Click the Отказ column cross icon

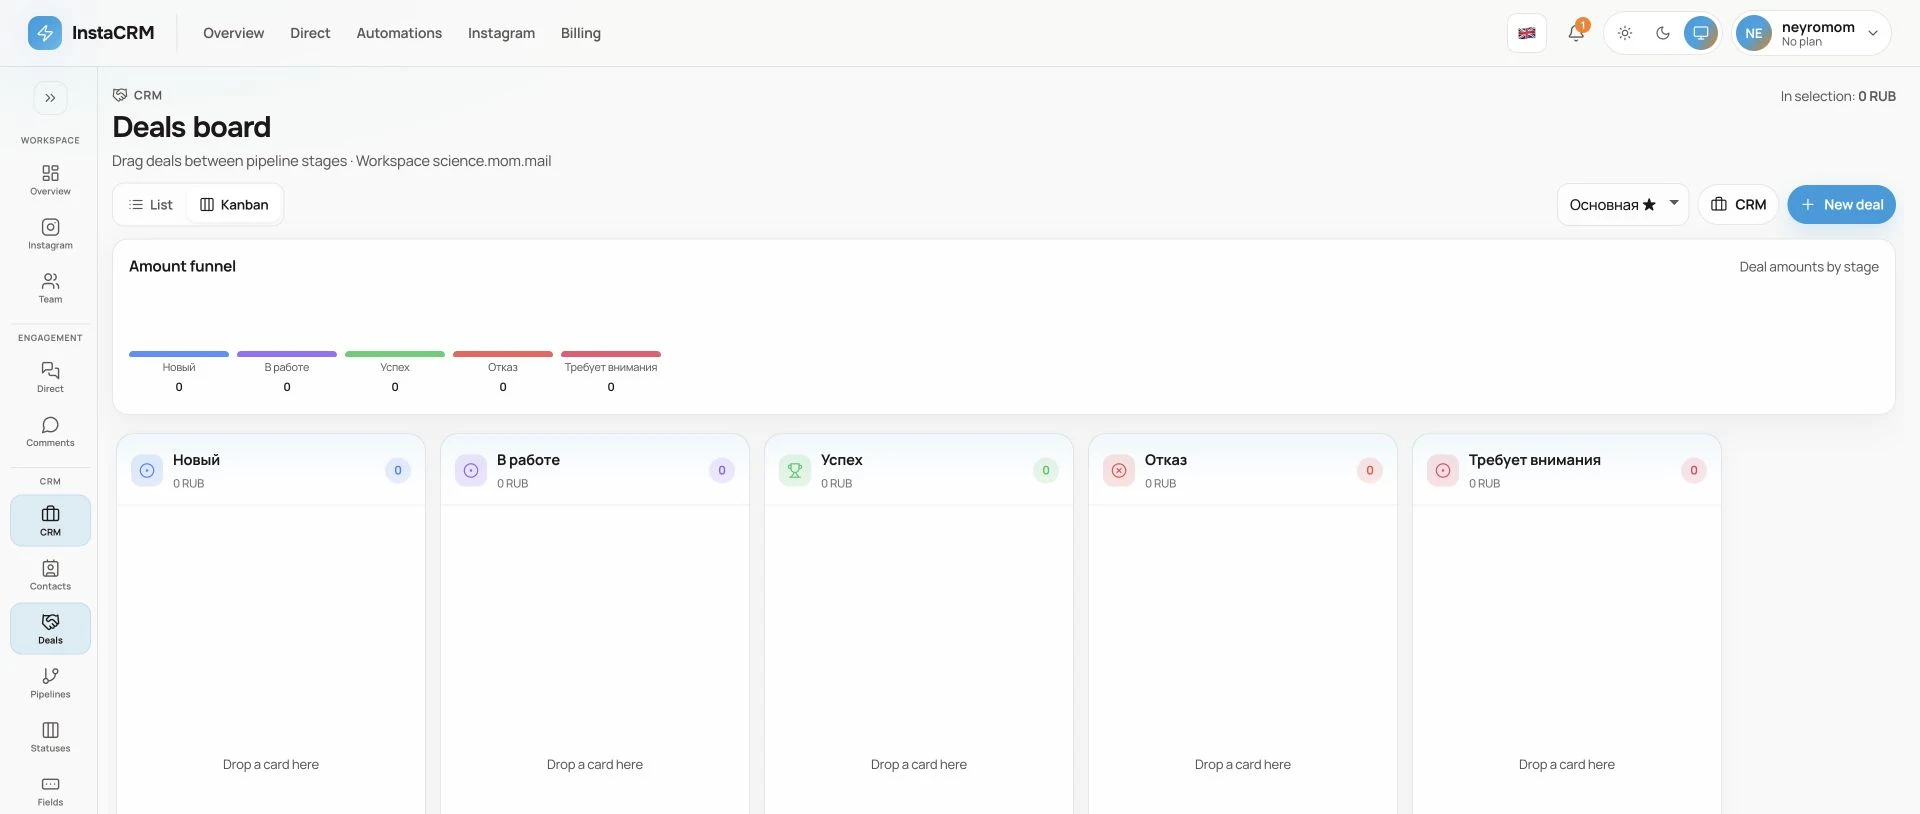1119,470
